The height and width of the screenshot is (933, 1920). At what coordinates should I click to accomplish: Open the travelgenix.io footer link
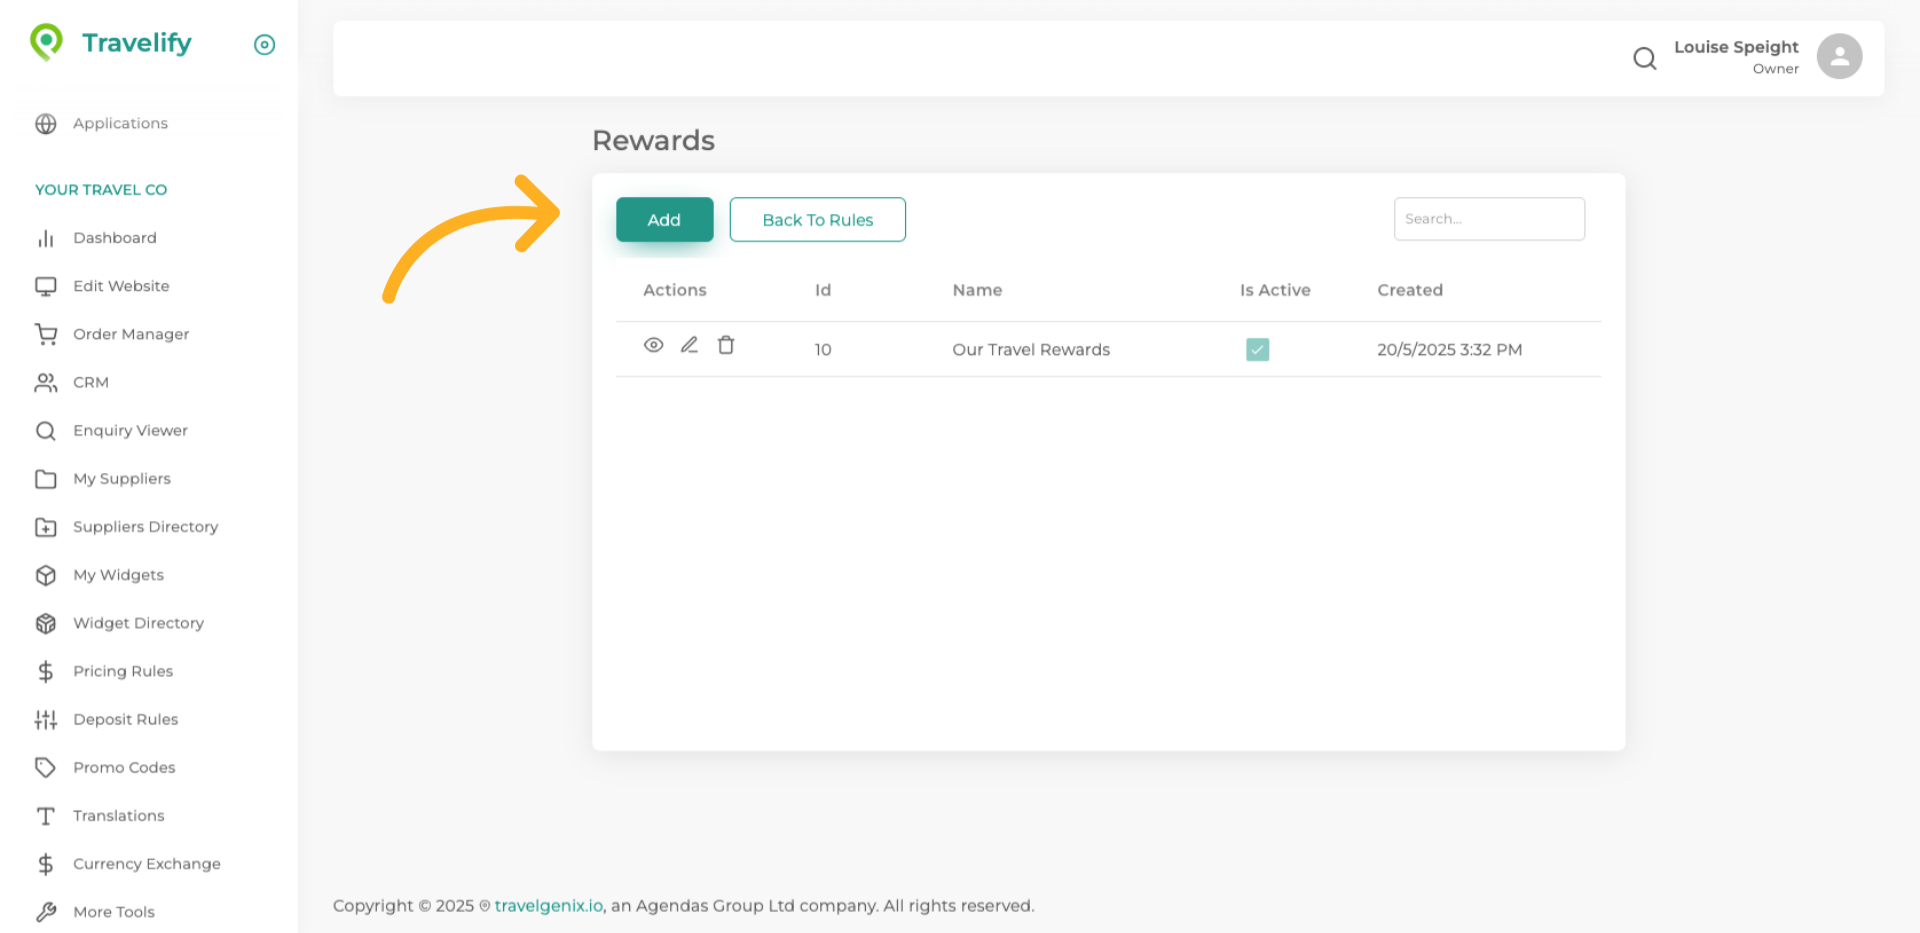point(548,906)
